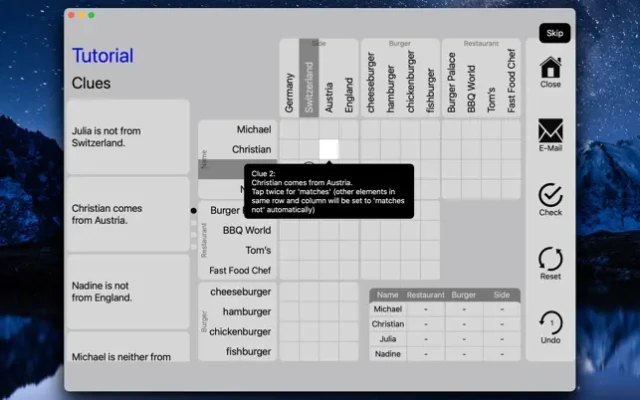Click the Close home icon
Screen dimensions: 640x400
point(550,68)
